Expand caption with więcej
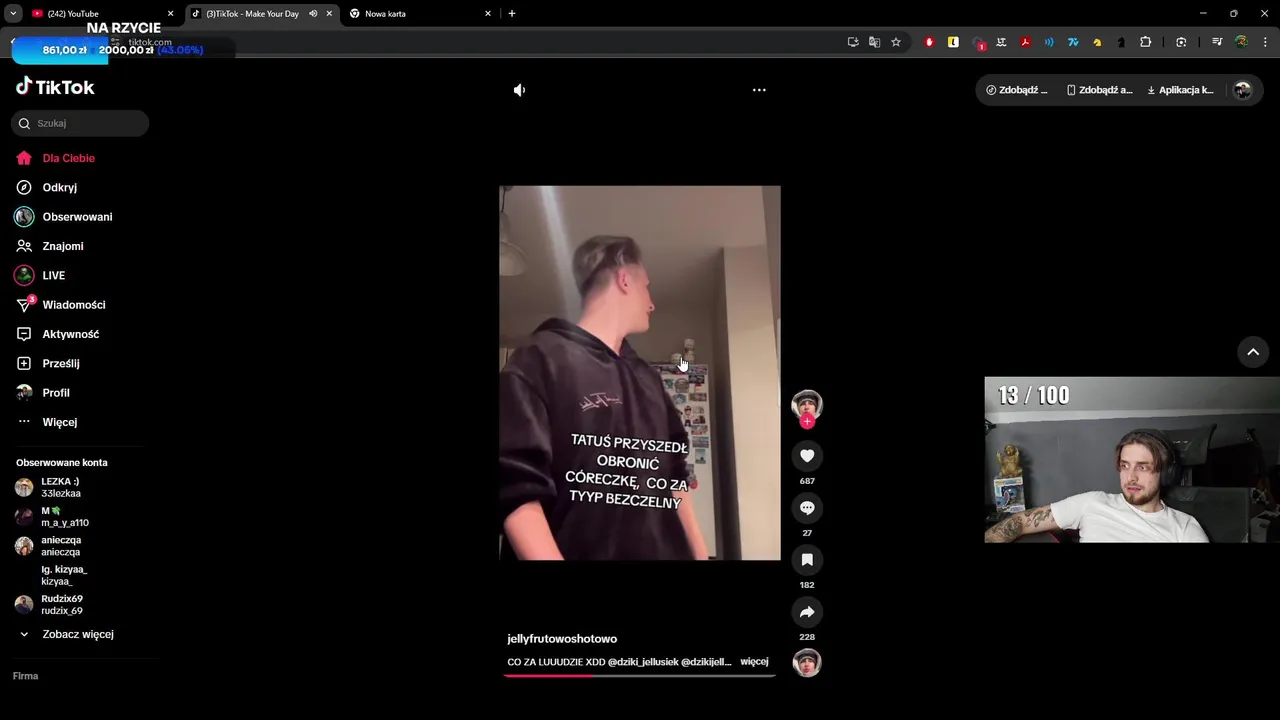 tap(754, 662)
